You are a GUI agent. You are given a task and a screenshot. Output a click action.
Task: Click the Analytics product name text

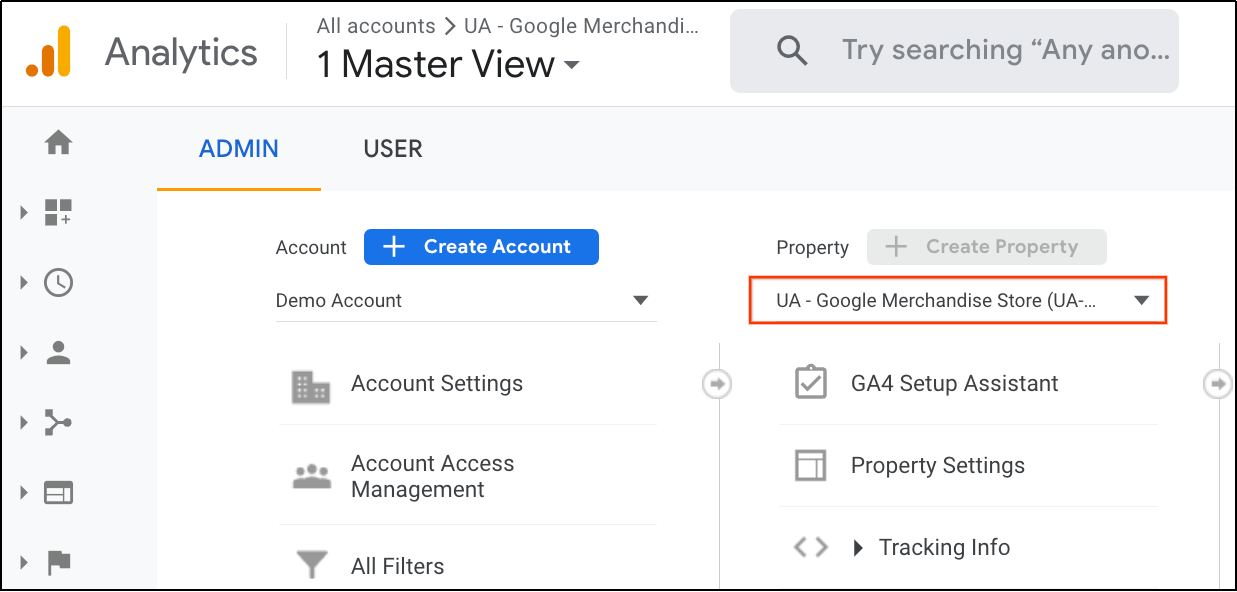click(181, 52)
